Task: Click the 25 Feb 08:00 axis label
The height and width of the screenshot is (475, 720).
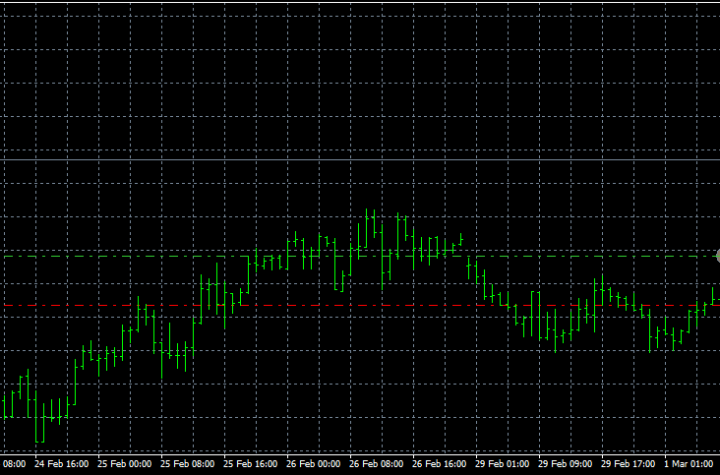Action: (x=189, y=464)
